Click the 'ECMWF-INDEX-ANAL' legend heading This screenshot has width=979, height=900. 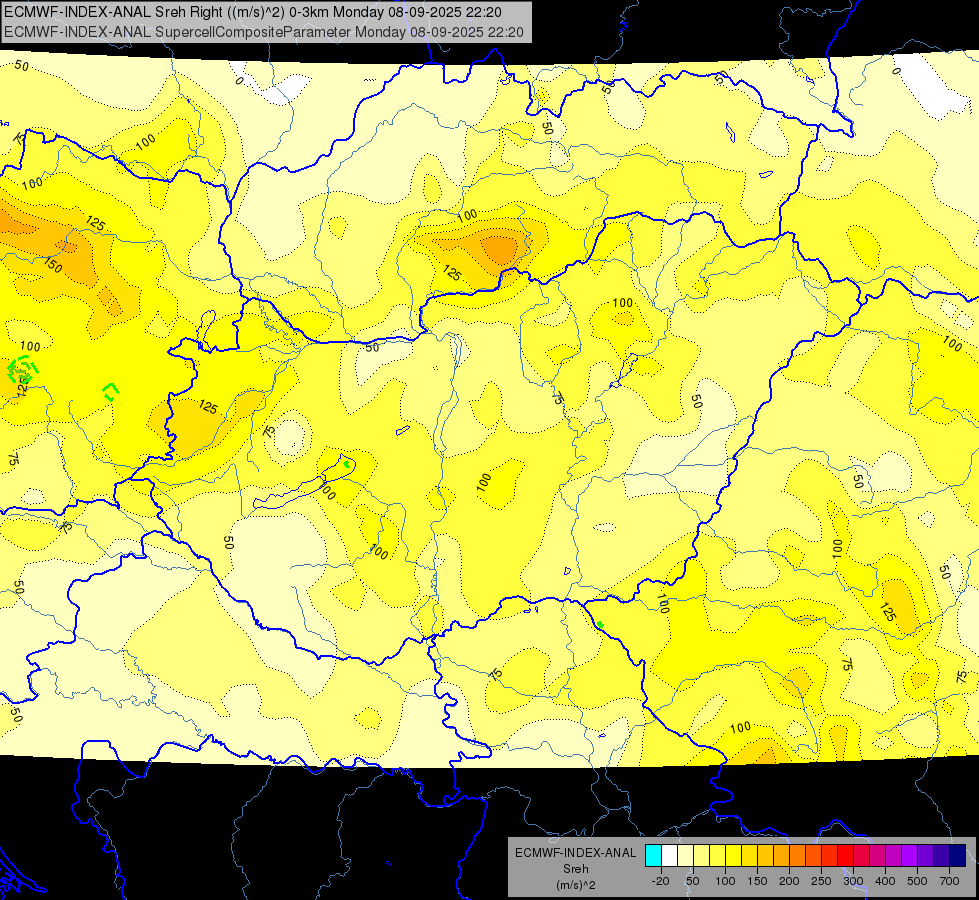point(575,853)
